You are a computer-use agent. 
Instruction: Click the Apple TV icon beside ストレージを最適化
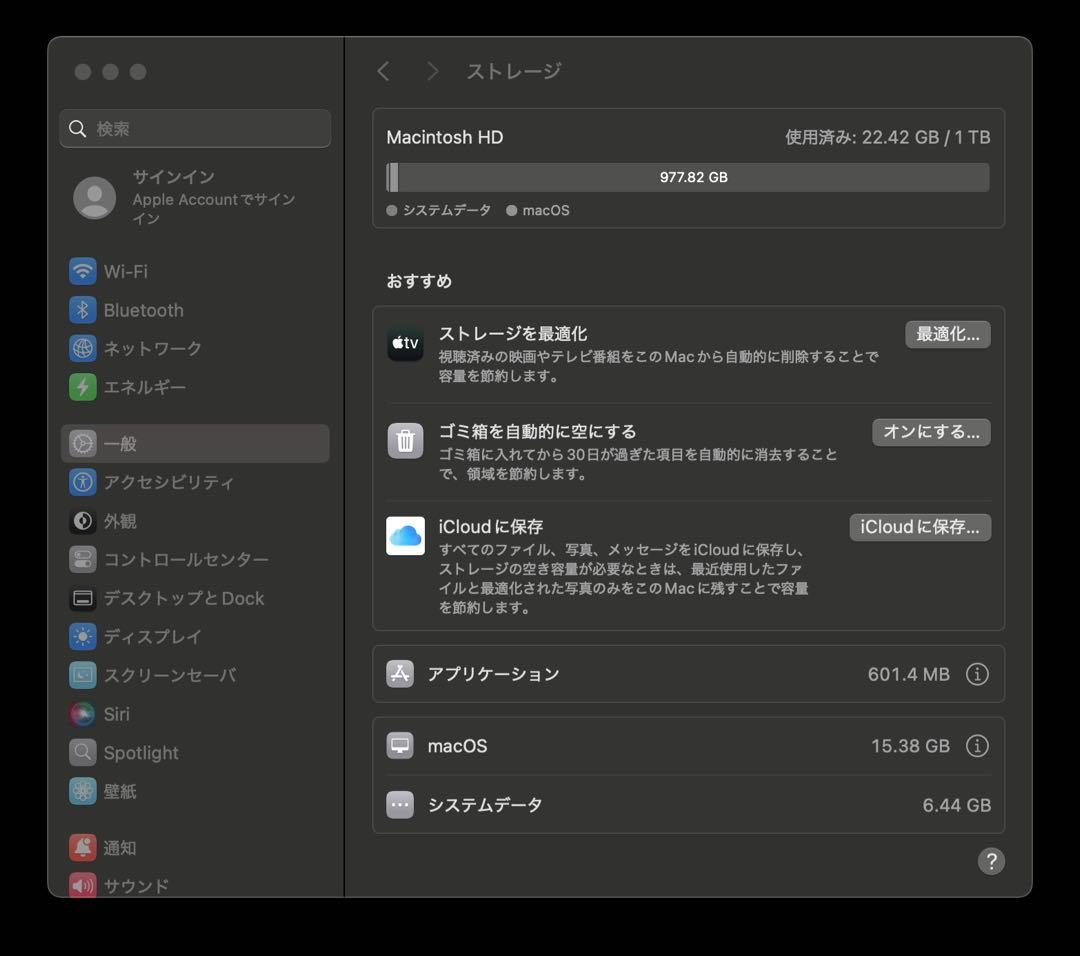tap(405, 343)
